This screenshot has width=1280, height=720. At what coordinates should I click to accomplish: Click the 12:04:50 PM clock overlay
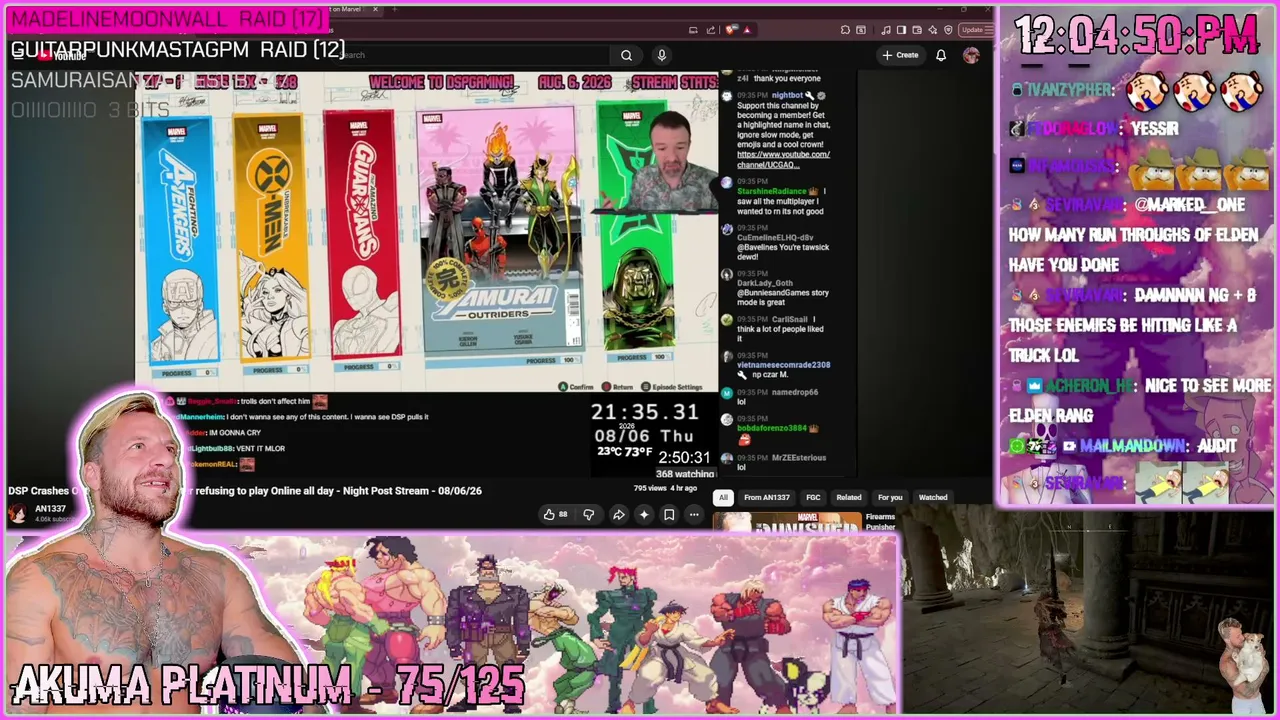point(1137,36)
